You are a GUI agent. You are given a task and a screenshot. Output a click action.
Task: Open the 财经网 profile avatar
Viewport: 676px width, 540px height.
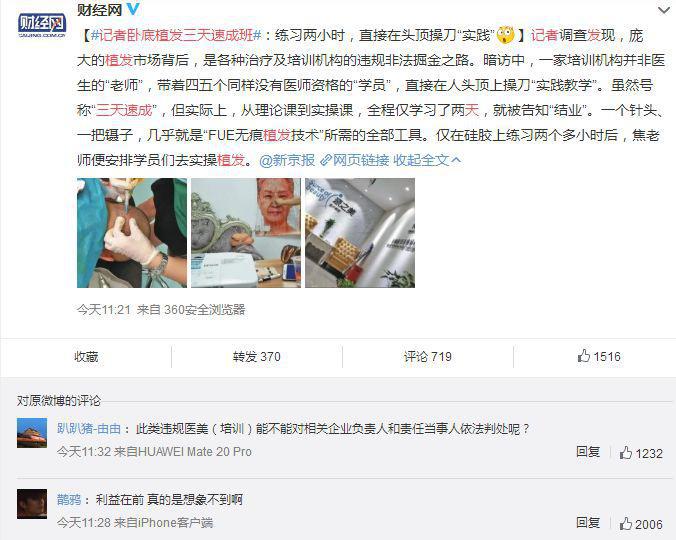42,25
